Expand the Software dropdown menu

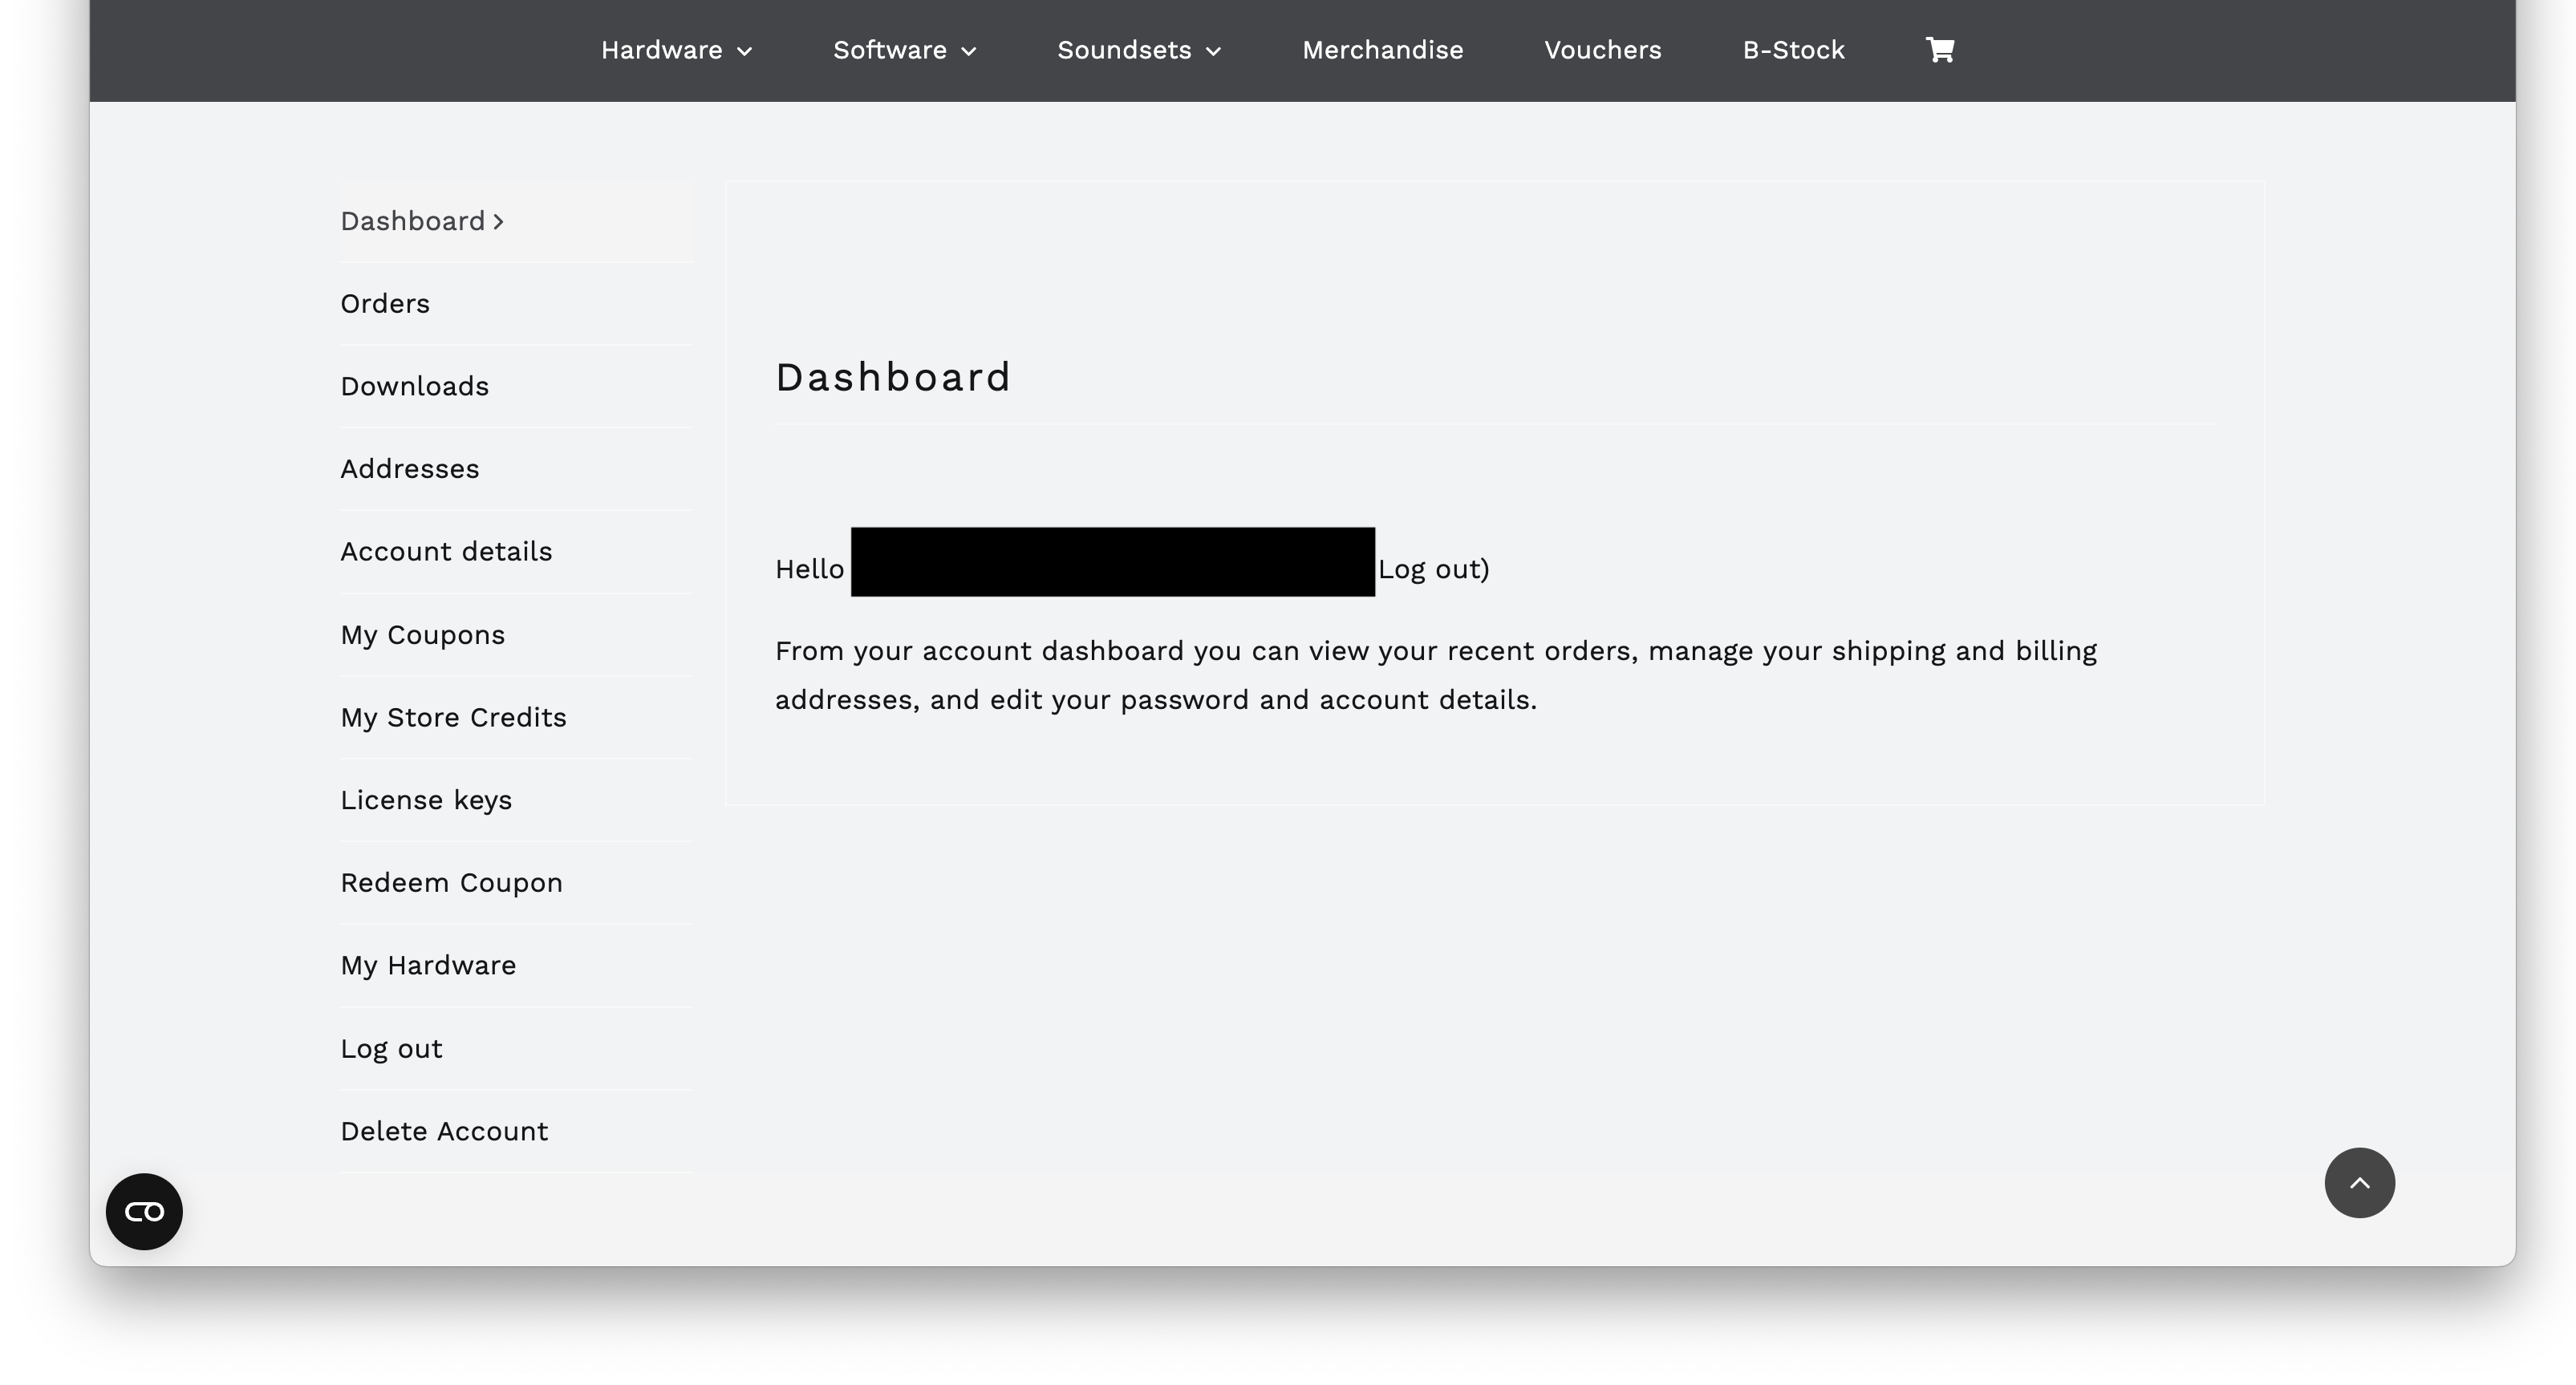click(x=904, y=50)
